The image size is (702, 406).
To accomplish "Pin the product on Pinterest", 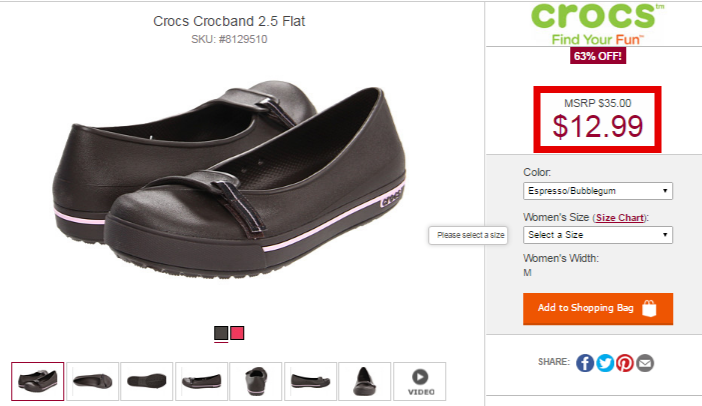I will [625, 363].
